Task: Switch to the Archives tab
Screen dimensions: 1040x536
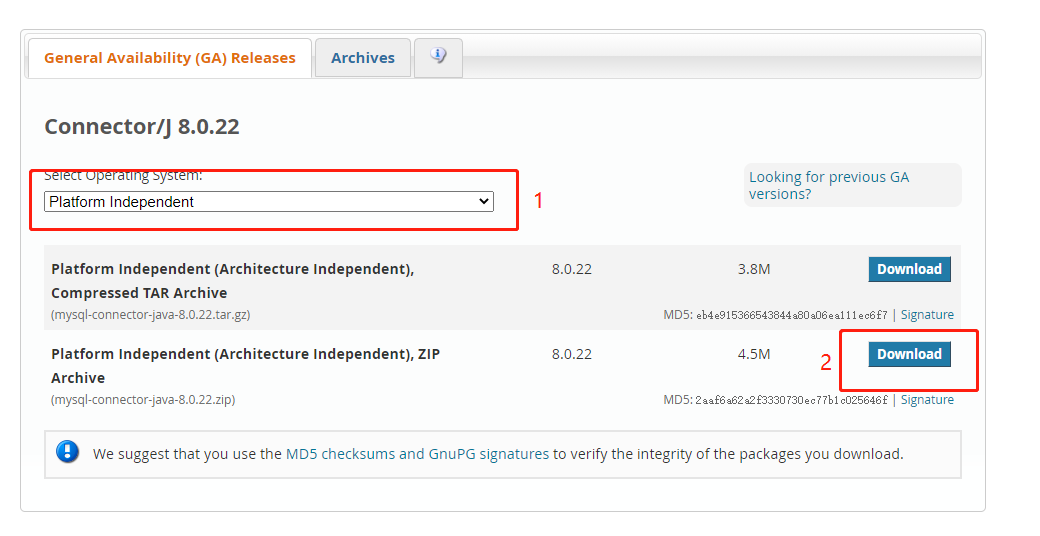Action: coord(363,58)
